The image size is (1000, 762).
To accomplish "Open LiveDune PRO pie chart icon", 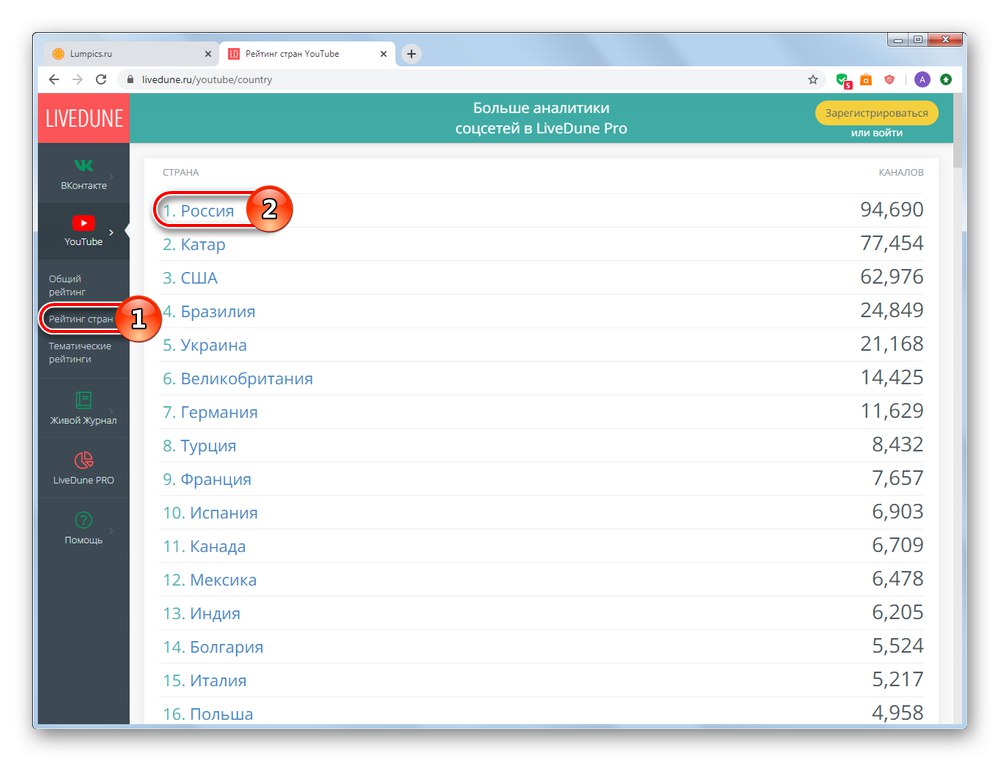I will pyautogui.click(x=84, y=460).
